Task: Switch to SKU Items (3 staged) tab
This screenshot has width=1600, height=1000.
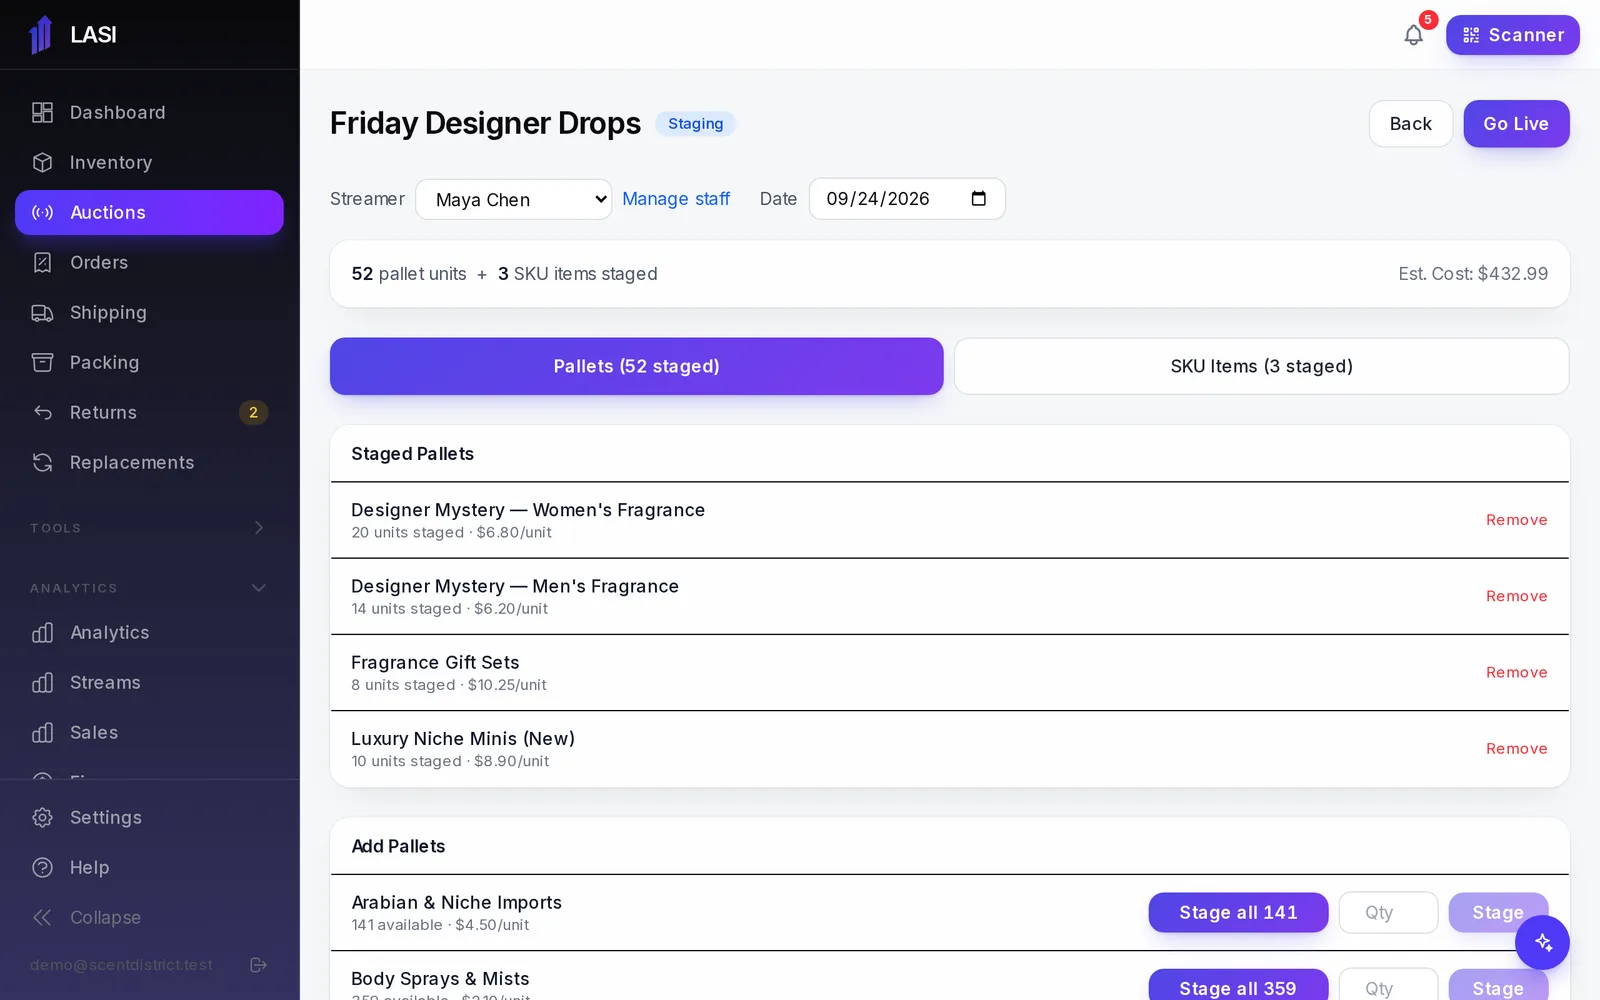Action: point(1261,366)
